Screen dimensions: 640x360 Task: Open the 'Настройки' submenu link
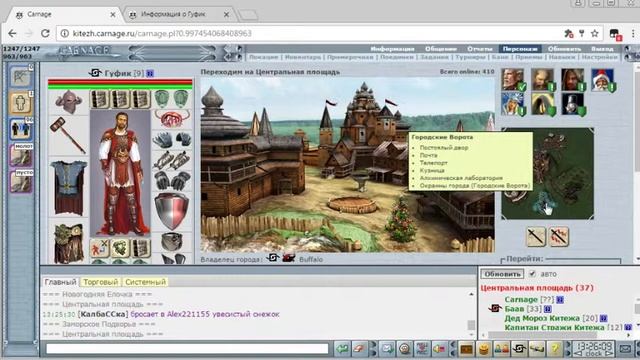point(600,58)
